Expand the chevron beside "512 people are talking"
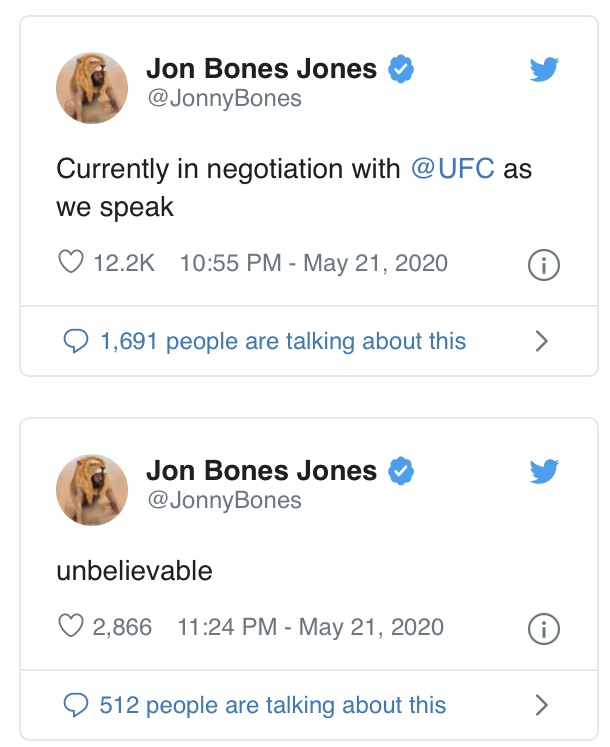This screenshot has width=610, height=747. [x=542, y=705]
